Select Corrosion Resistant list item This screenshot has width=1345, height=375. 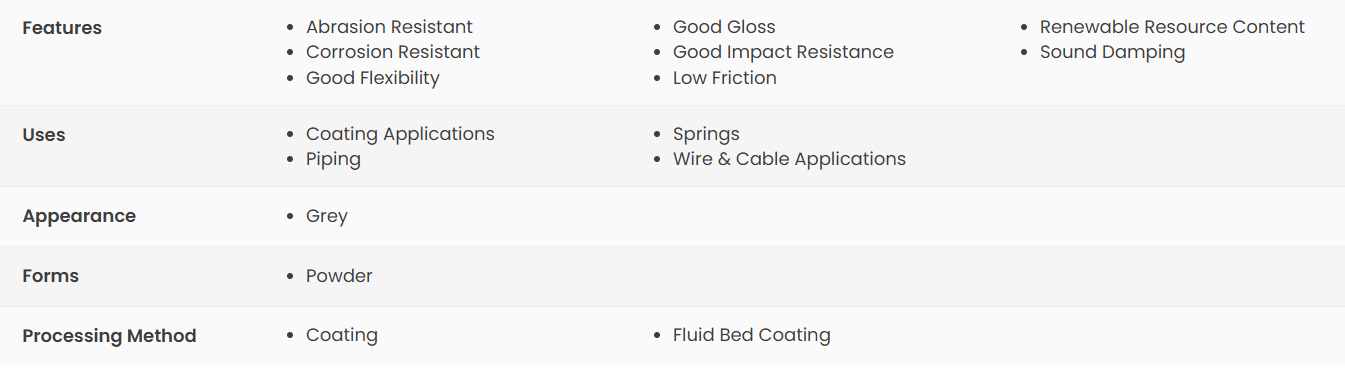(393, 52)
